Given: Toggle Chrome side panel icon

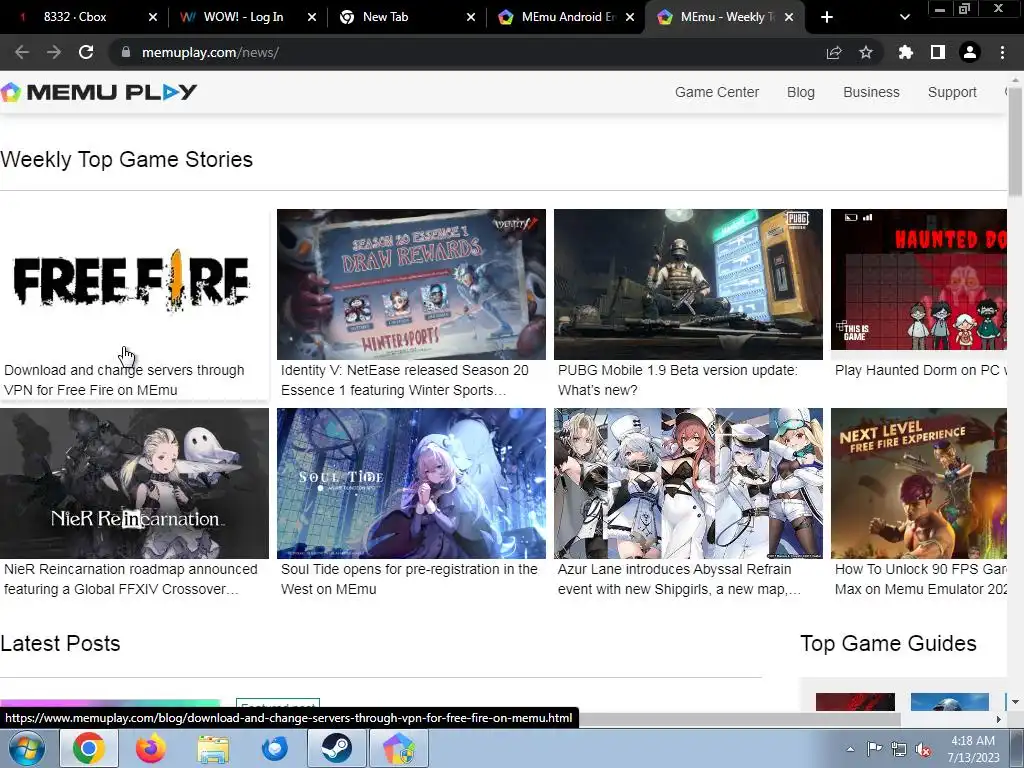Looking at the screenshot, I should click(938, 52).
